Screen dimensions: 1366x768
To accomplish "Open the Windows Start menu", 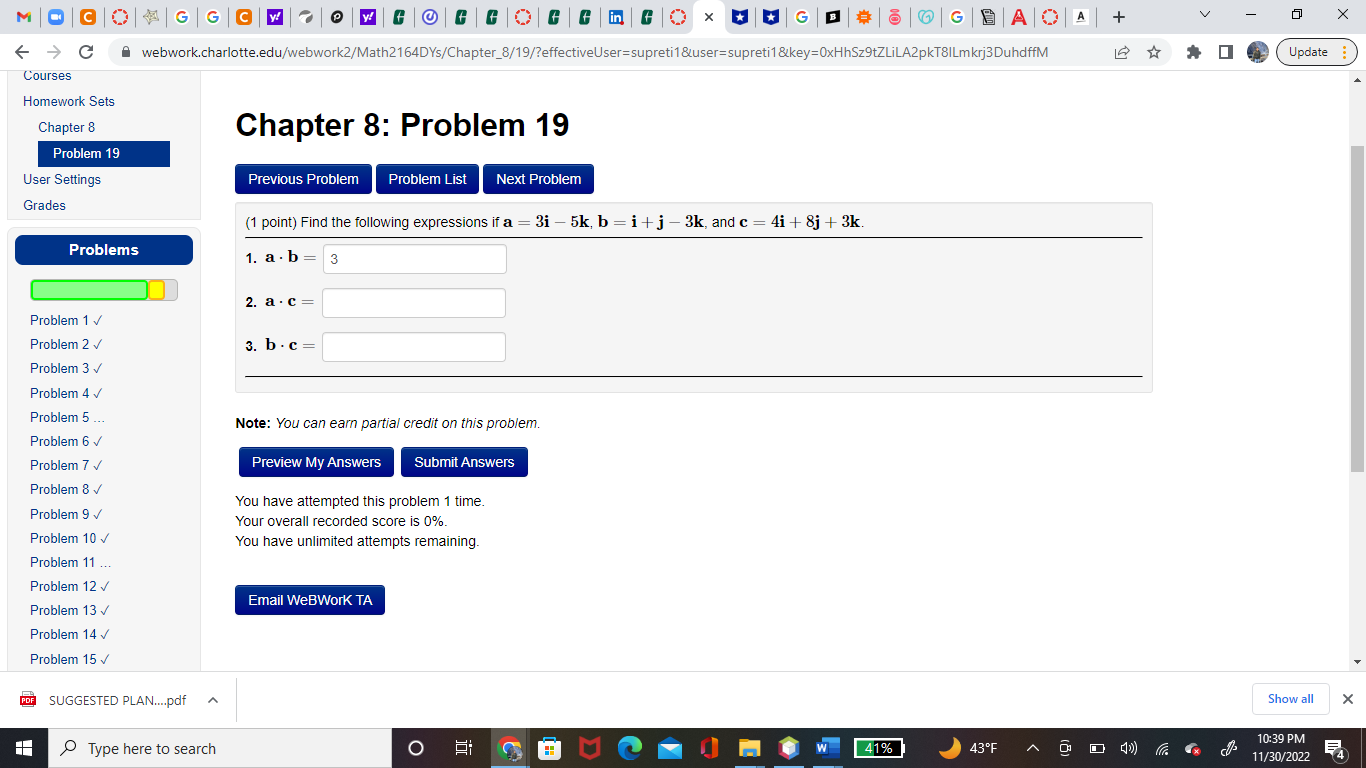I will (x=24, y=748).
